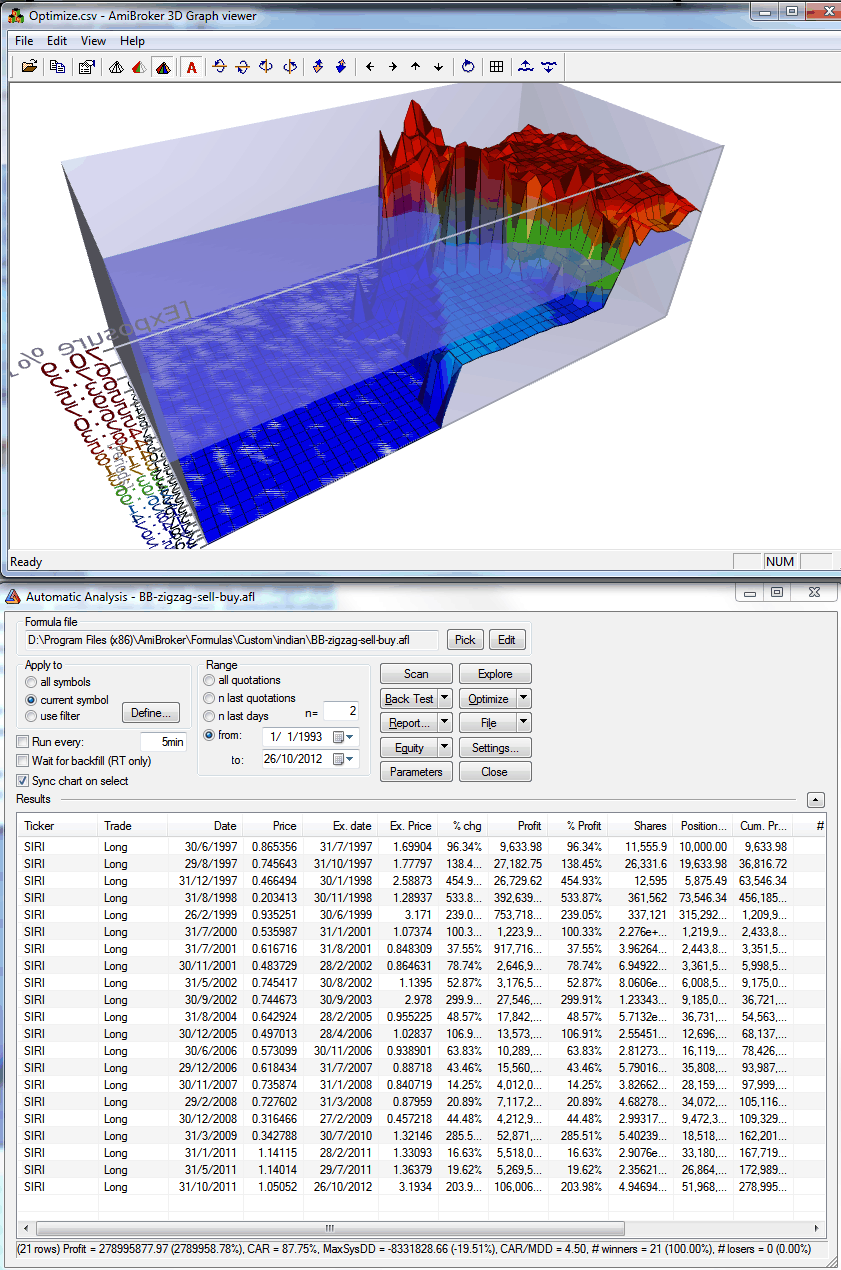The image size is (841, 1270).
Task: Click the n= input field
Action: click(x=340, y=711)
